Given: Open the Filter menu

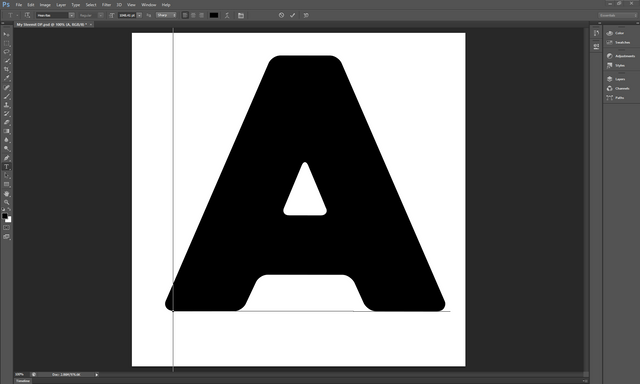Looking at the screenshot, I should click(106, 5).
